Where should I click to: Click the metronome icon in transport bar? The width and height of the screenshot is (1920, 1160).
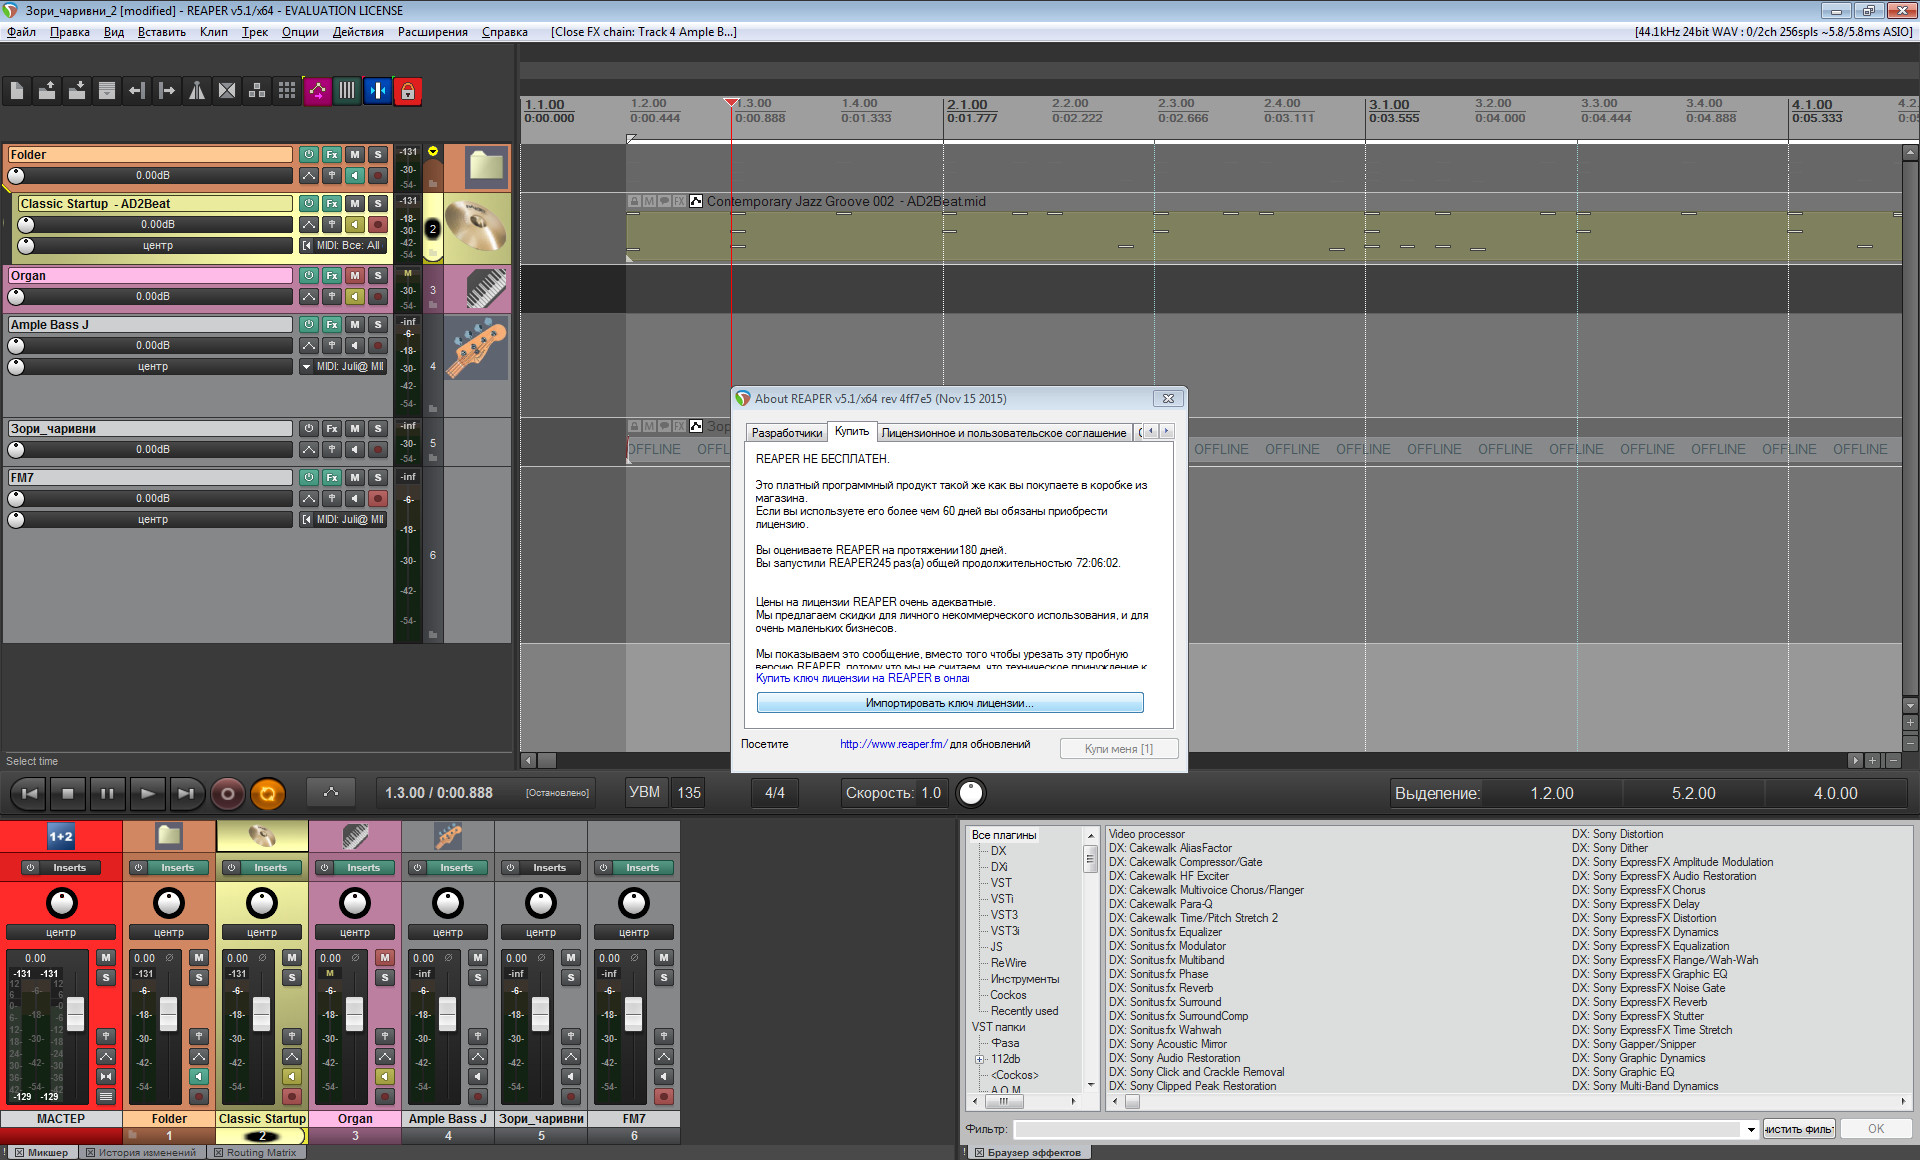tap(329, 793)
